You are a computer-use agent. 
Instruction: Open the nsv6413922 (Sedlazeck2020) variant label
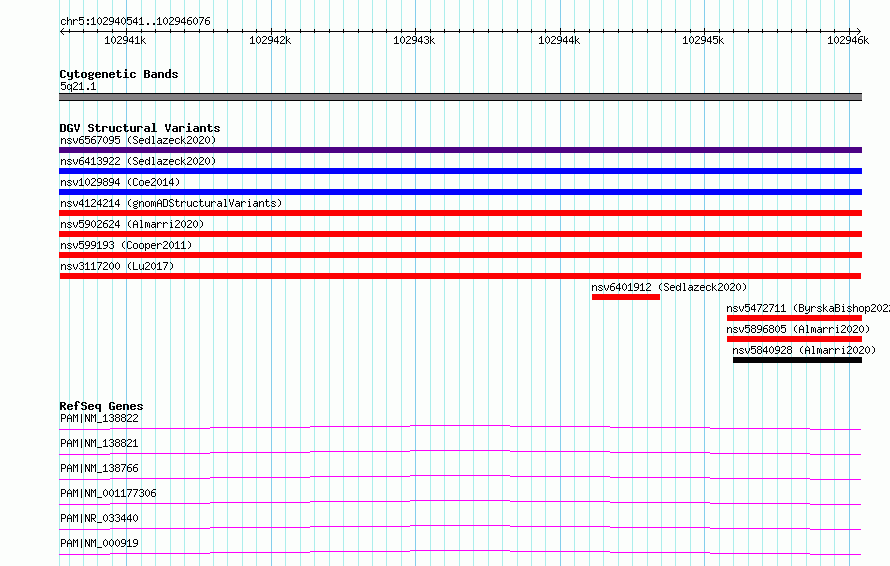[138, 161]
